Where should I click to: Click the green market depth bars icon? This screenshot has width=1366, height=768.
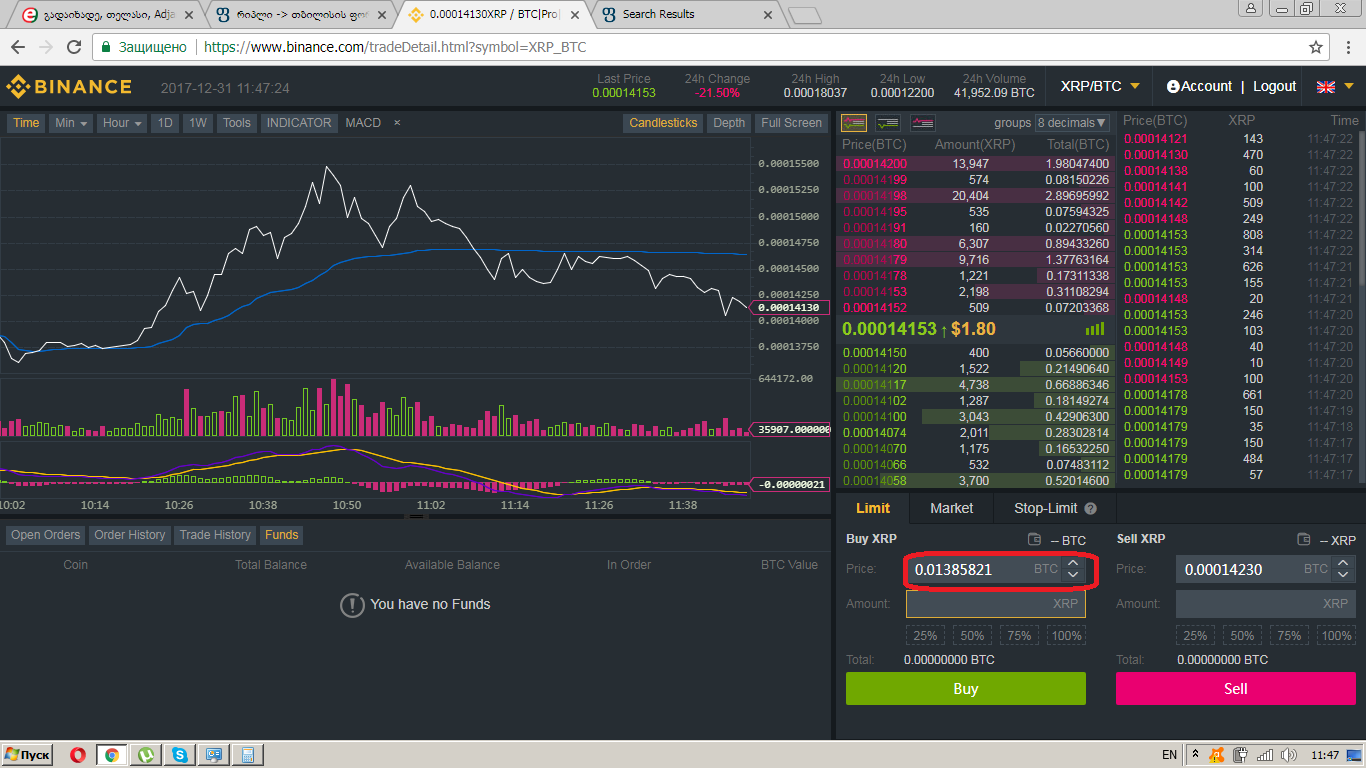pyautogui.click(x=1095, y=329)
